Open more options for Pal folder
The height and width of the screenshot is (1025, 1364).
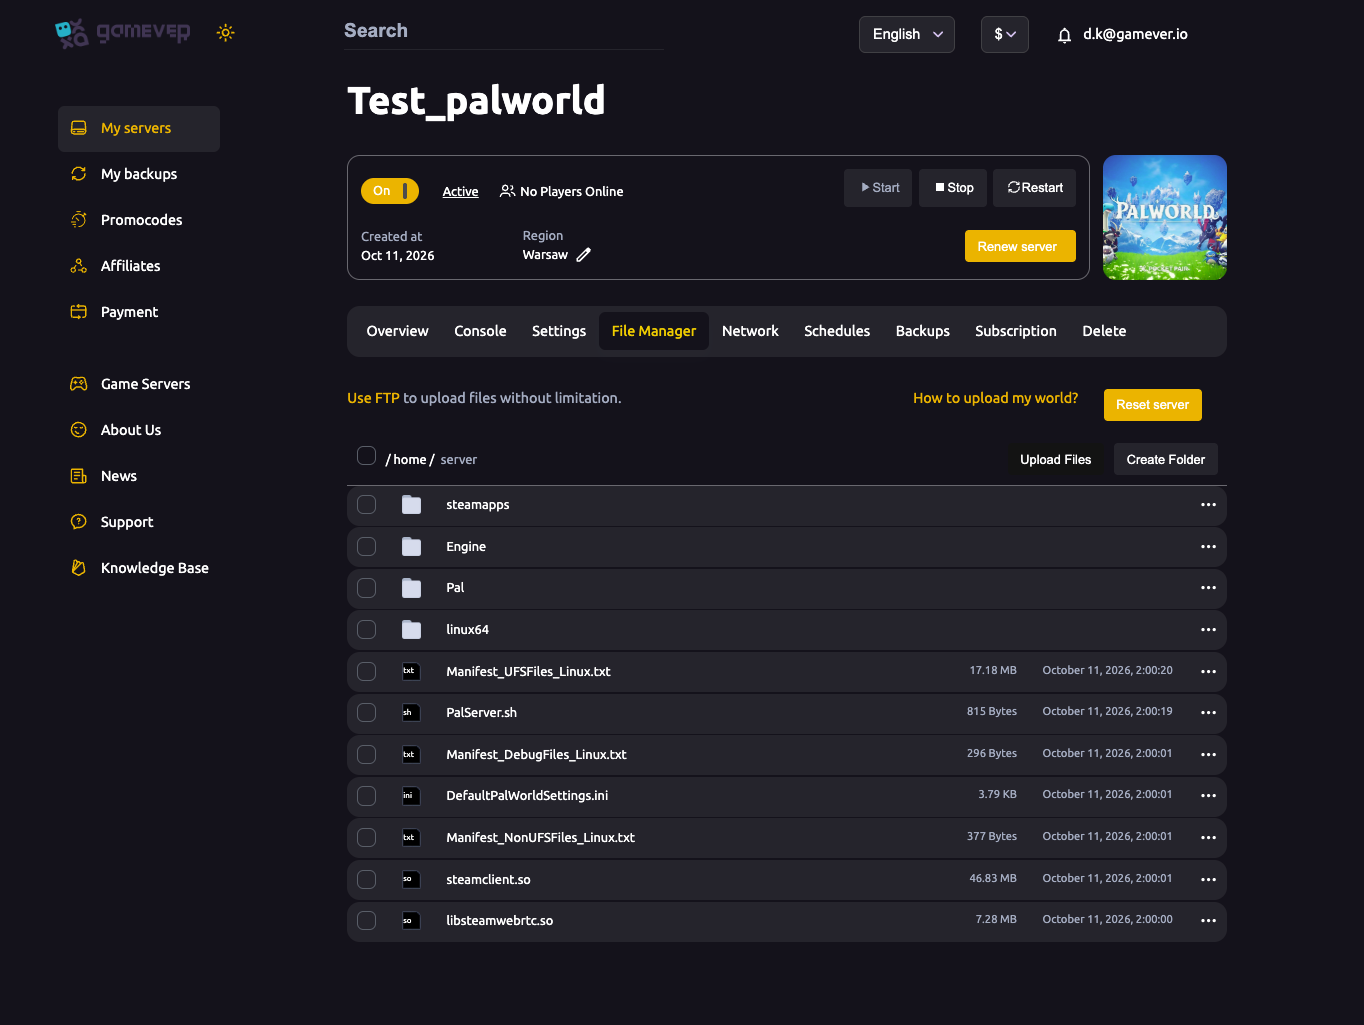(x=1208, y=588)
